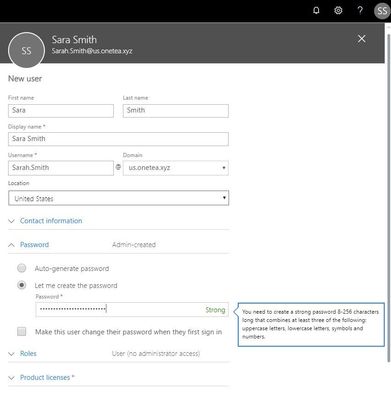Open the Domain dropdown us.onetea.xyz
Image resolution: width=391 pixels, height=400 pixels.
click(x=176, y=168)
